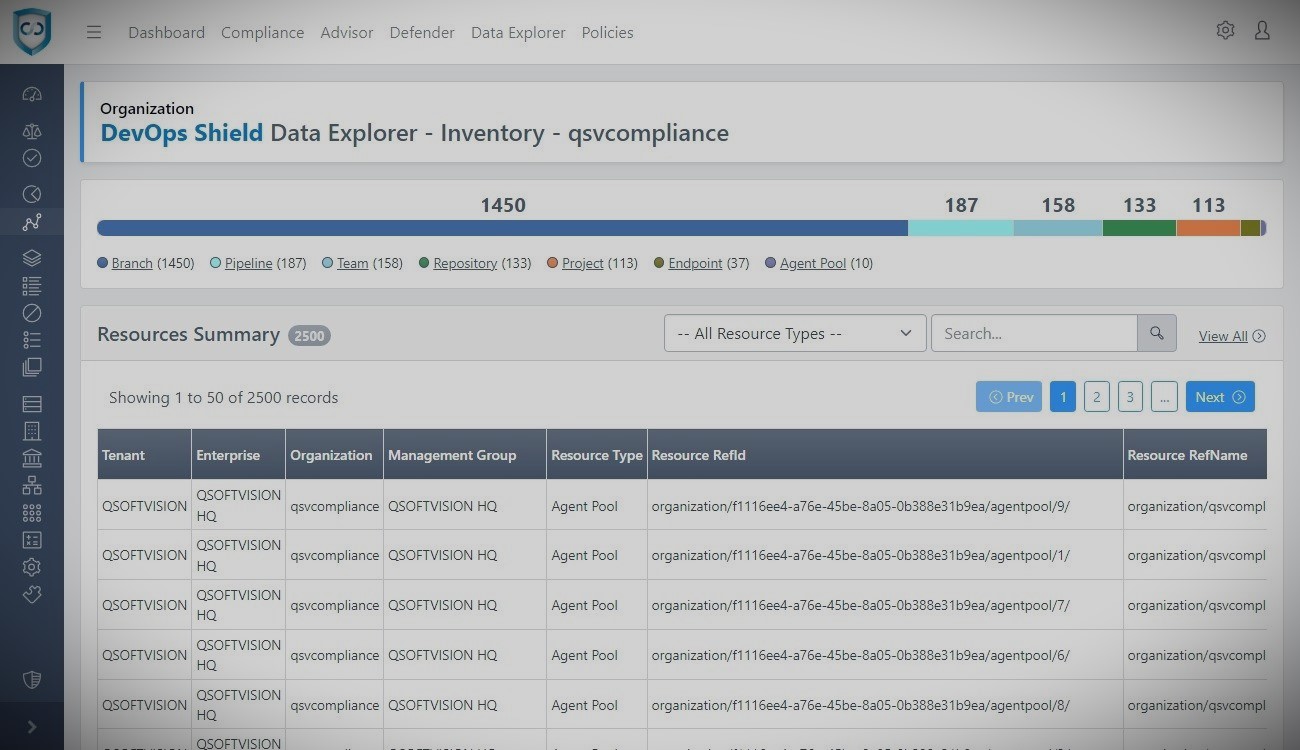Click the balance scales sidebar icon
Screen dimensions: 1300x750
(32, 131)
